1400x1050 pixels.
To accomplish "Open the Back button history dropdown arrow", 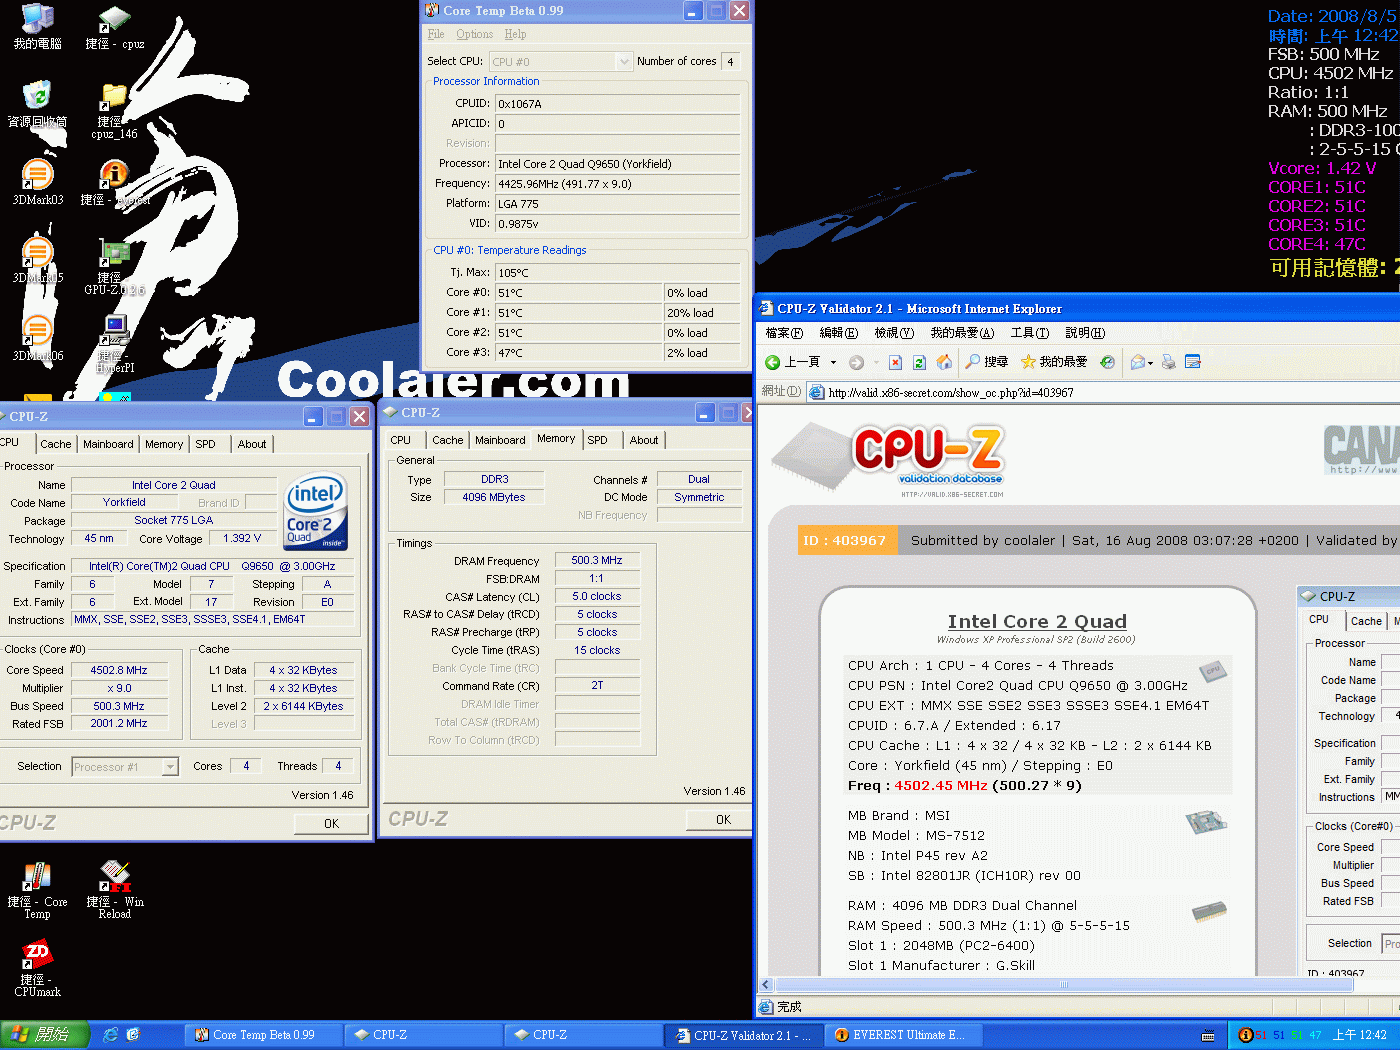I will coord(833,362).
